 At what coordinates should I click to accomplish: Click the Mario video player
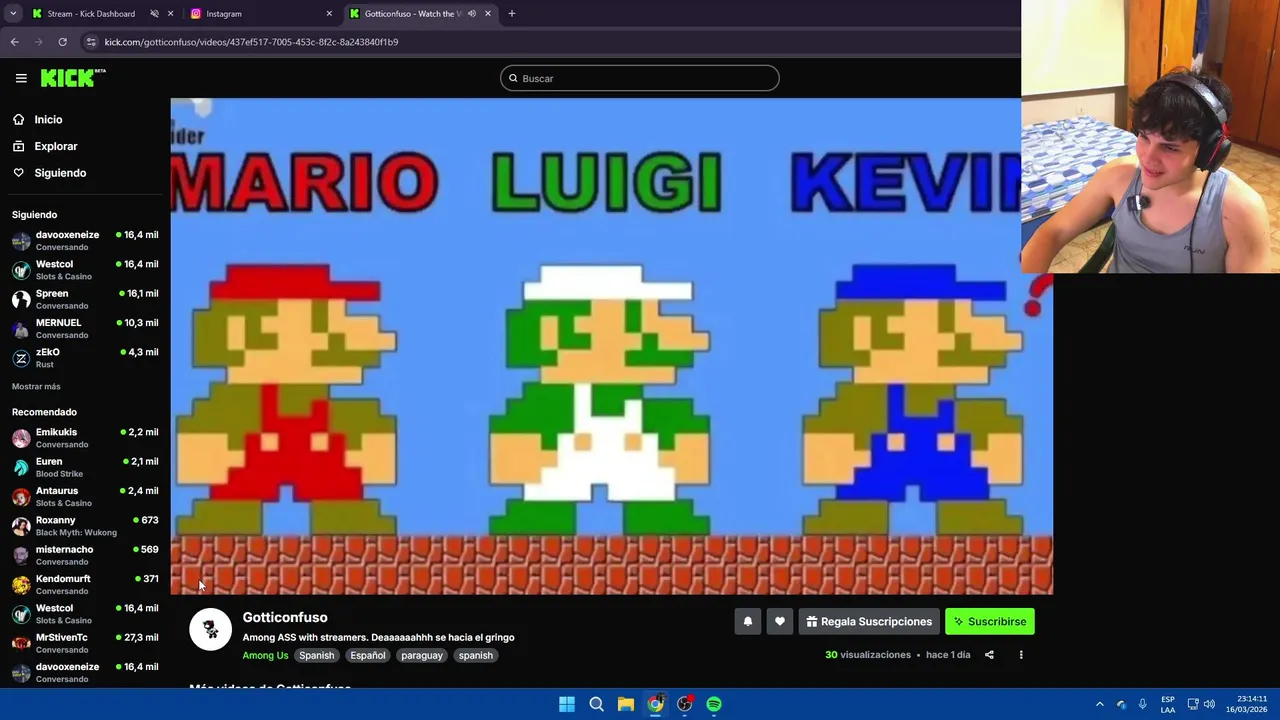[x=611, y=346]
